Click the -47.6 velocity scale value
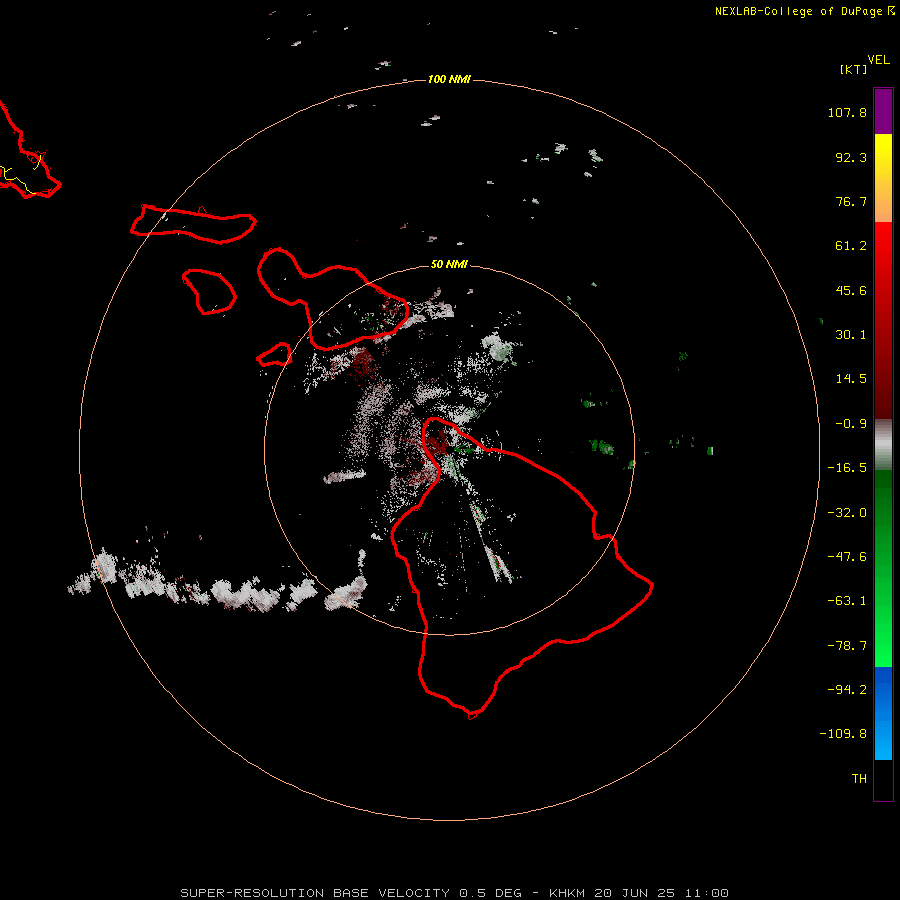Viewport: 900px width, 900px height. point(847,557)
